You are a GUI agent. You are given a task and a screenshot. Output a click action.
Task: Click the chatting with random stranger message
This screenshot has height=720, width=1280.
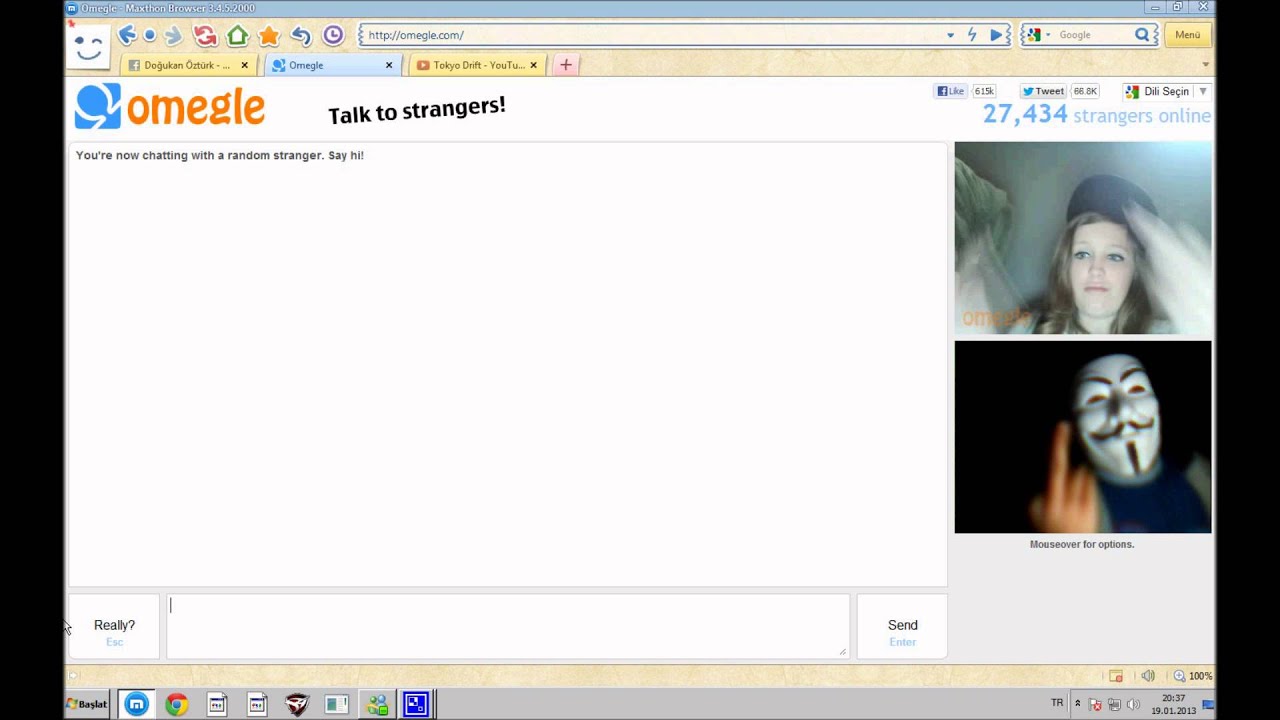[220, 155]
